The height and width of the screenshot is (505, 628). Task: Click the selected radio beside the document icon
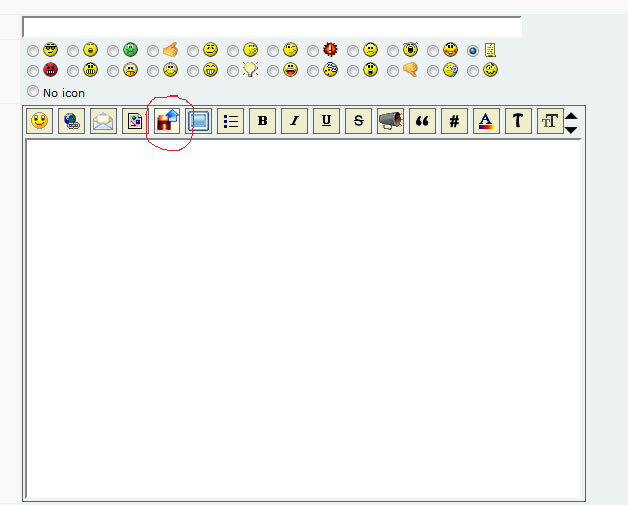473,51
